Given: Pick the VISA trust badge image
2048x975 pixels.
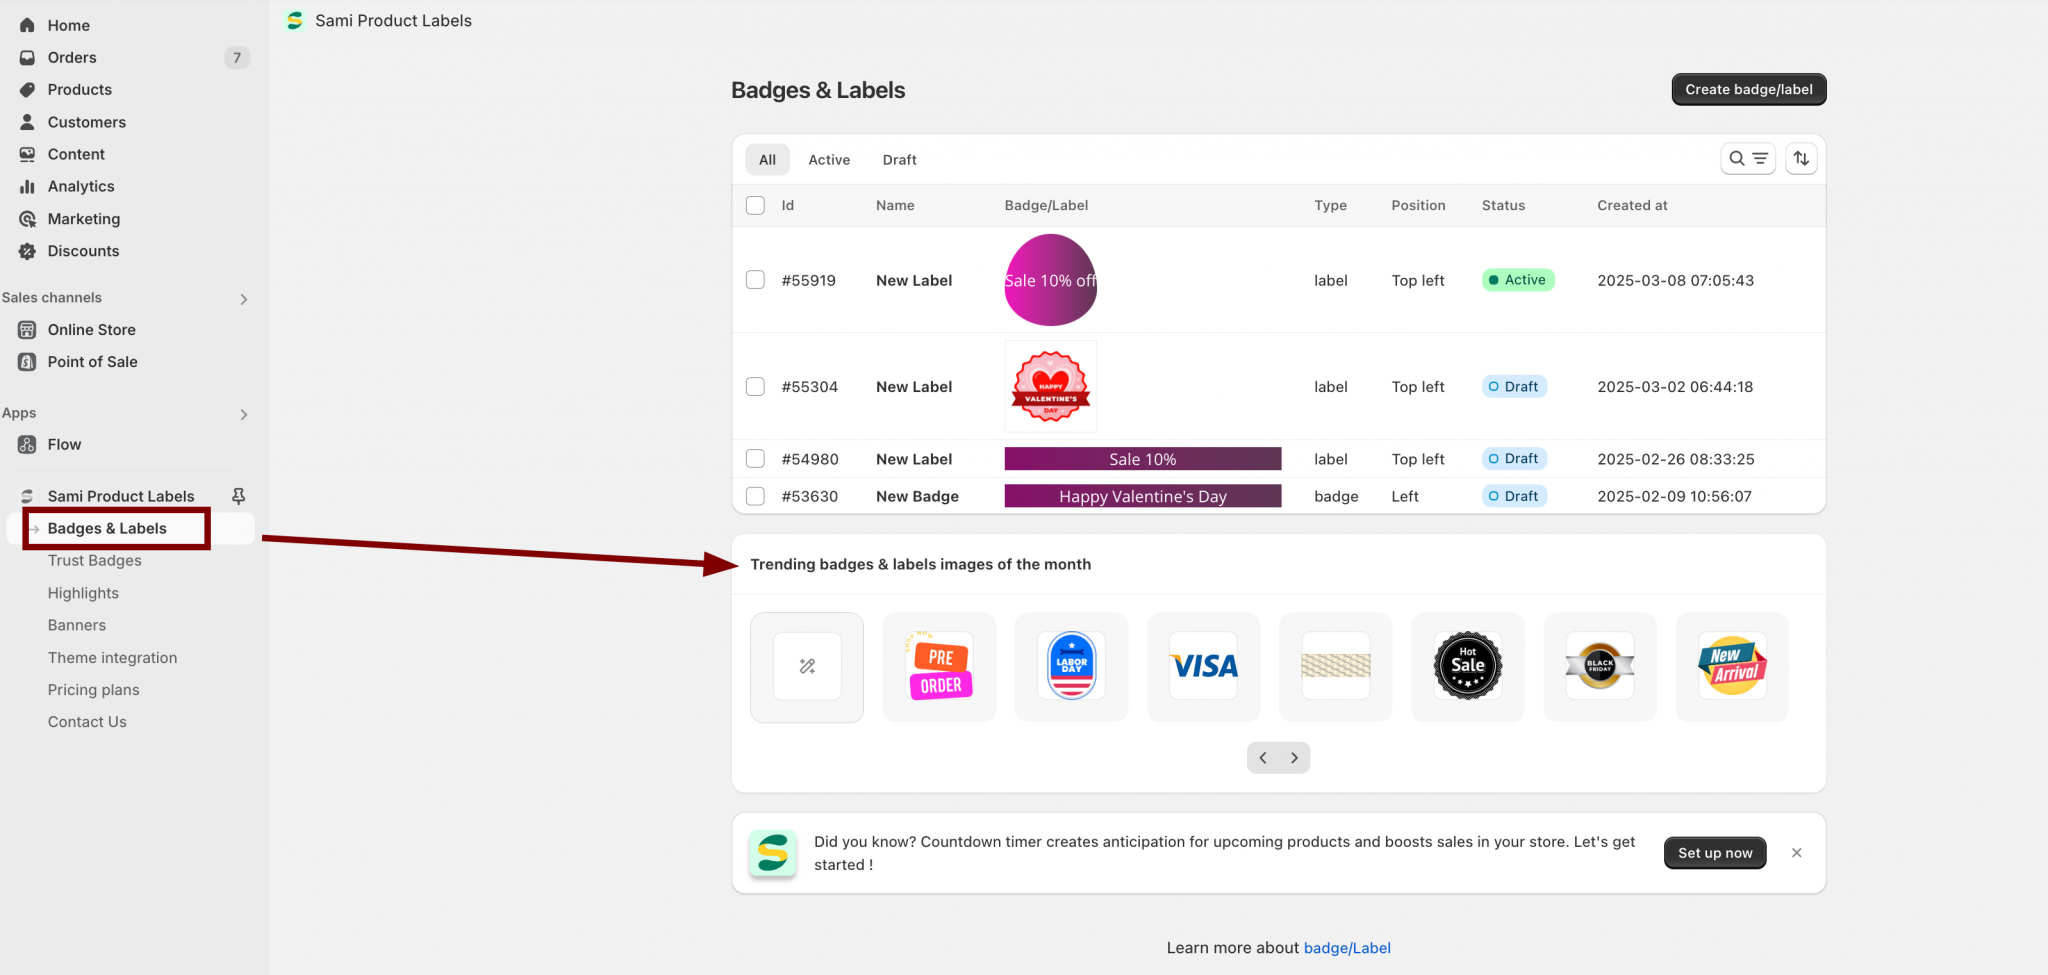Looking at the screenshot, I should [x=1203, y=667].
